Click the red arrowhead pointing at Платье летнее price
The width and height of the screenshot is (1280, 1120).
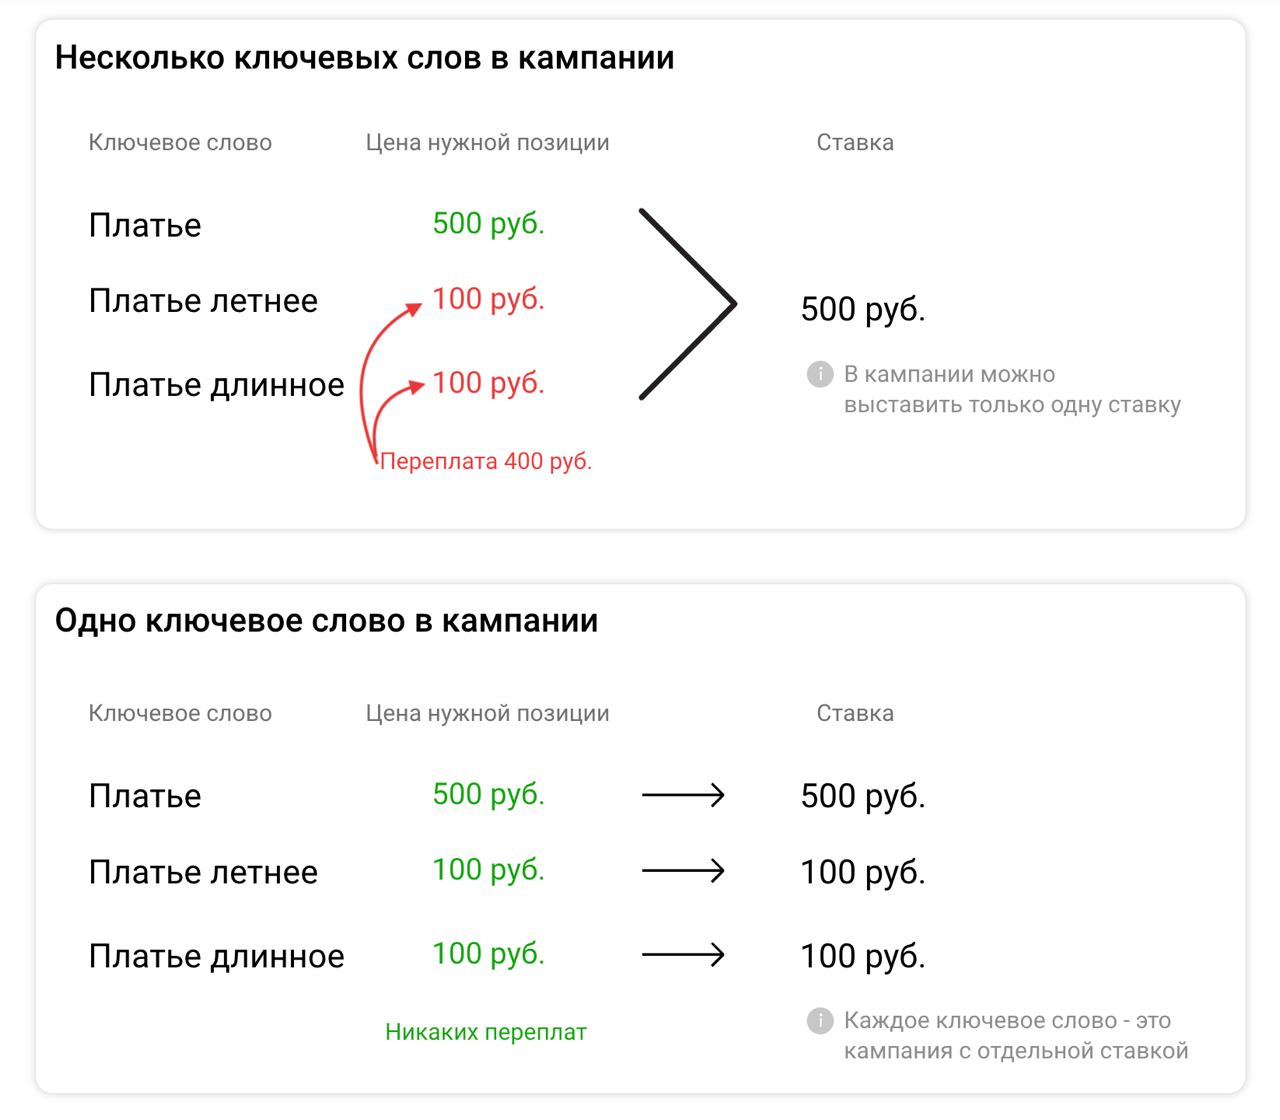click(x=412, y=309)
